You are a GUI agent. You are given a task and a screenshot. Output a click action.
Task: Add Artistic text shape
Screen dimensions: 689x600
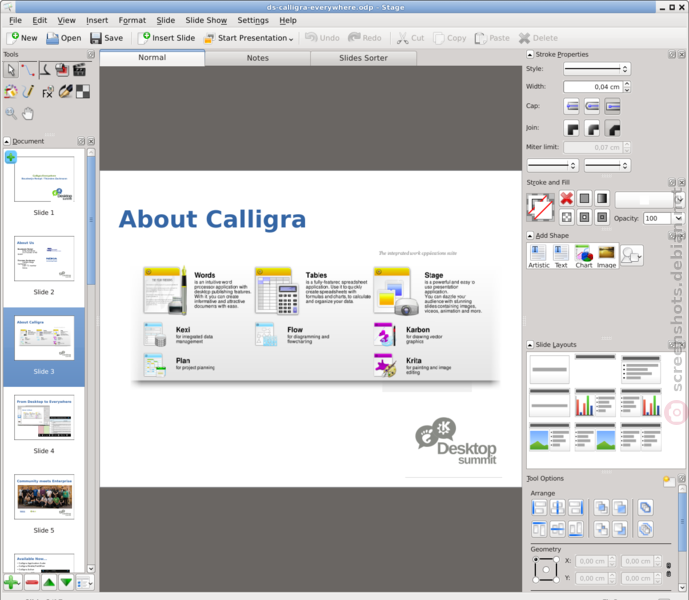(x=538, y=256)
